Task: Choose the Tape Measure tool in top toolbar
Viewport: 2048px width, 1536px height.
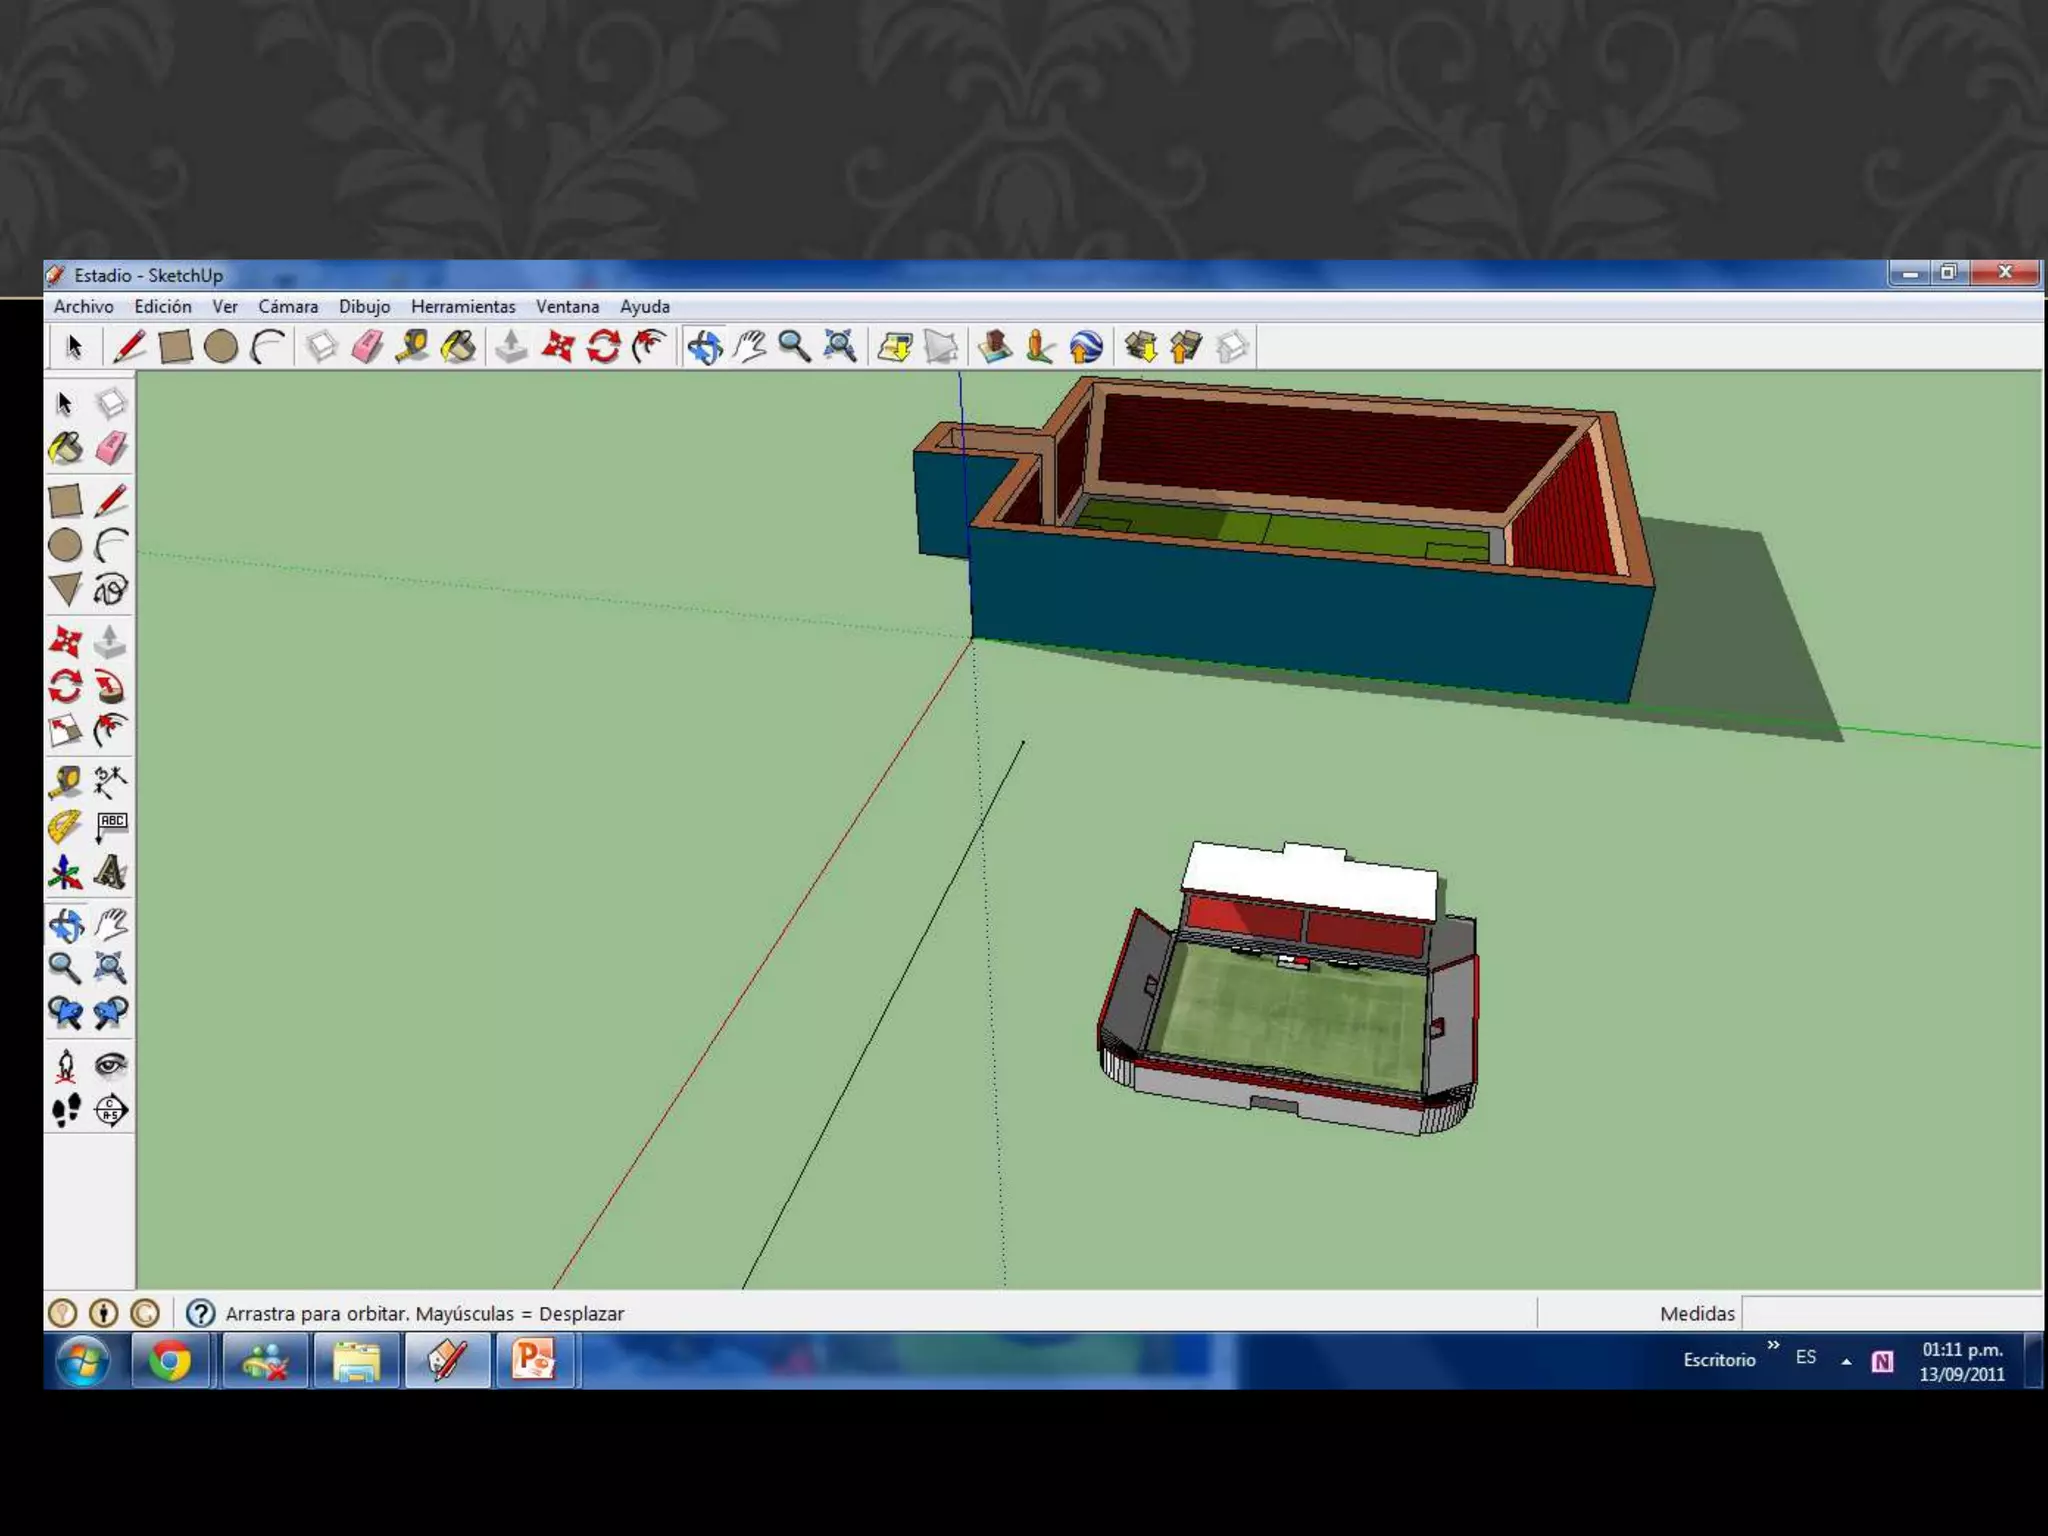Action: click(x=412, y=347)
